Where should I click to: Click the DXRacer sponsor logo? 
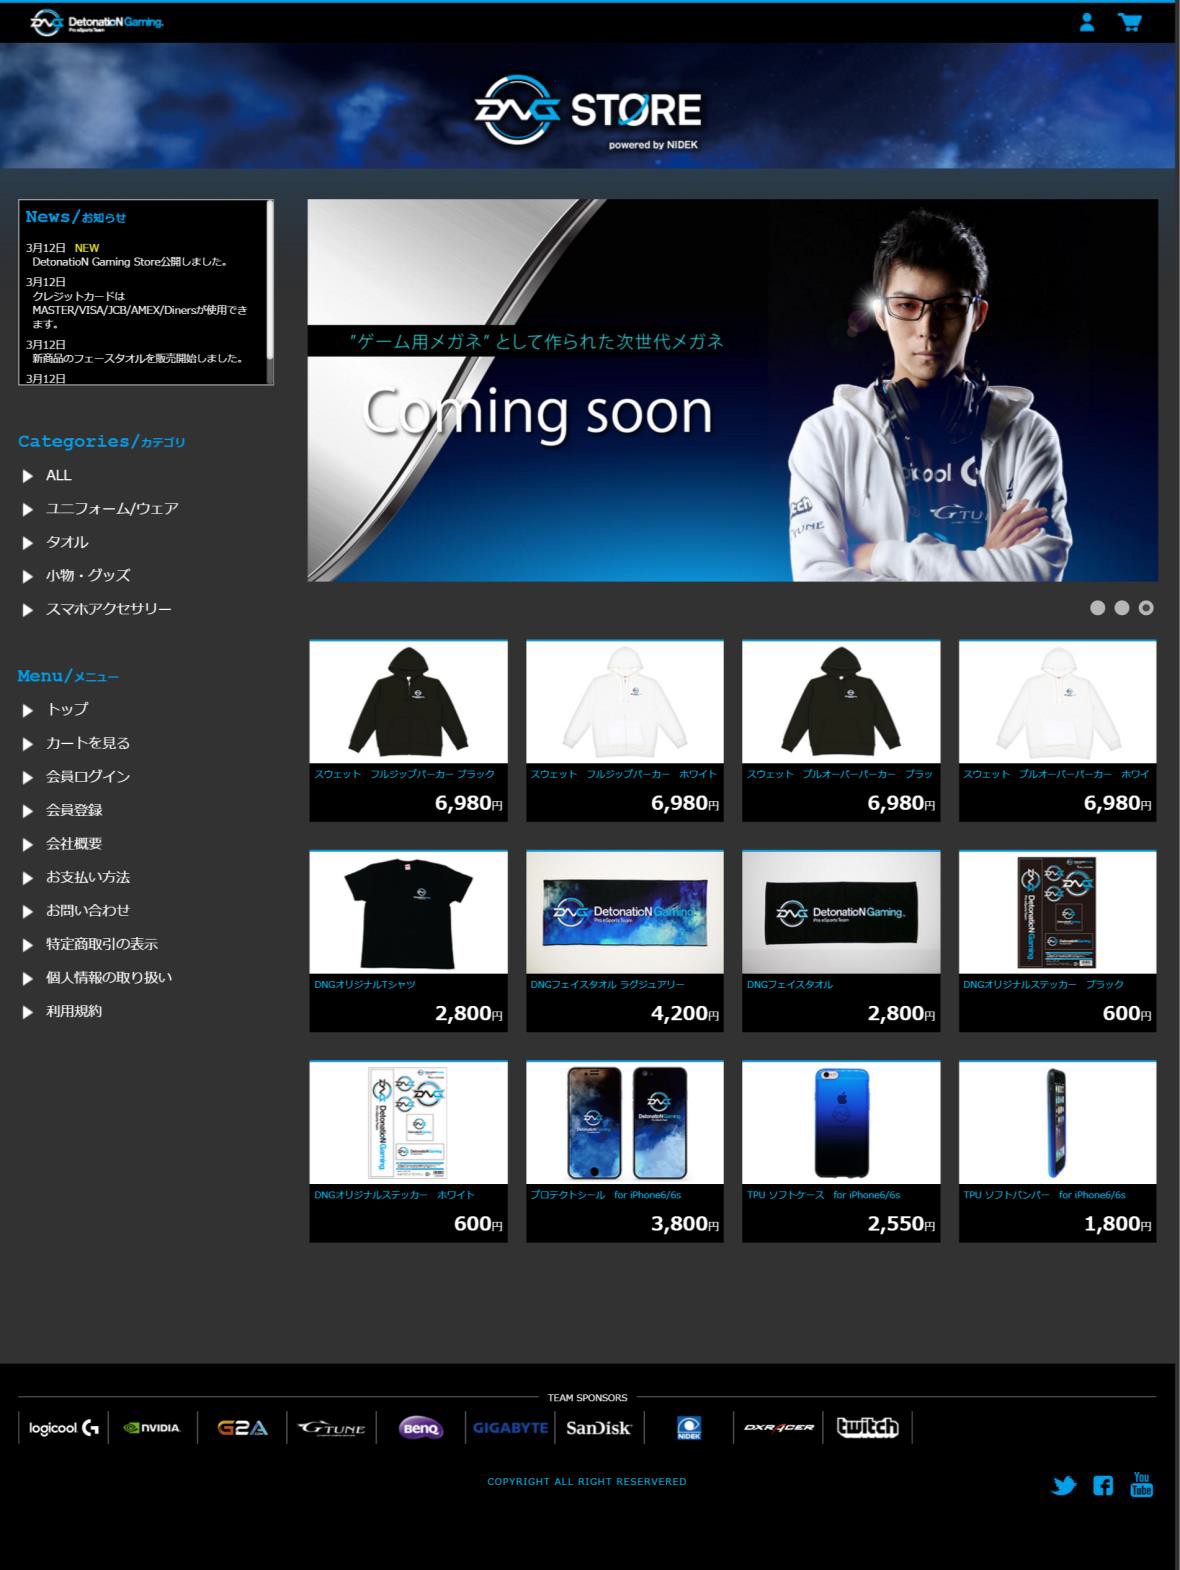coord(778,1428)
